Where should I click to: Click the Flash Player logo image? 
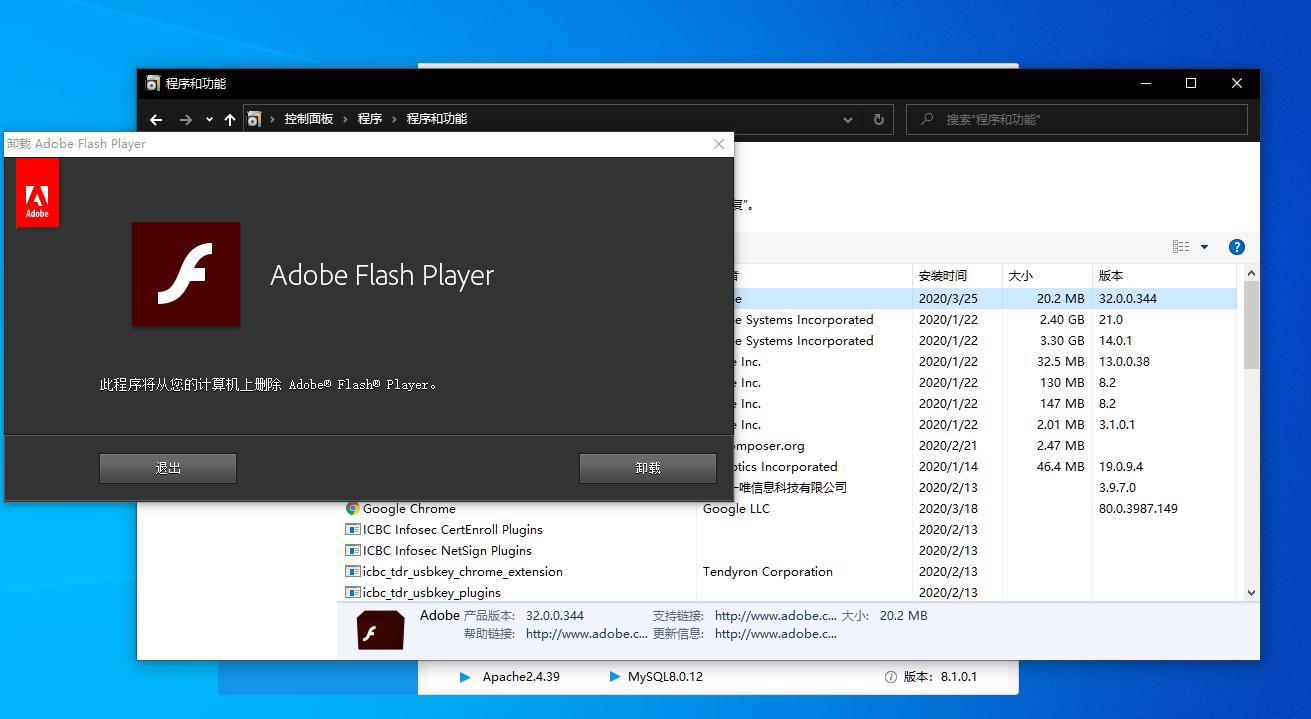coord(186,274)
